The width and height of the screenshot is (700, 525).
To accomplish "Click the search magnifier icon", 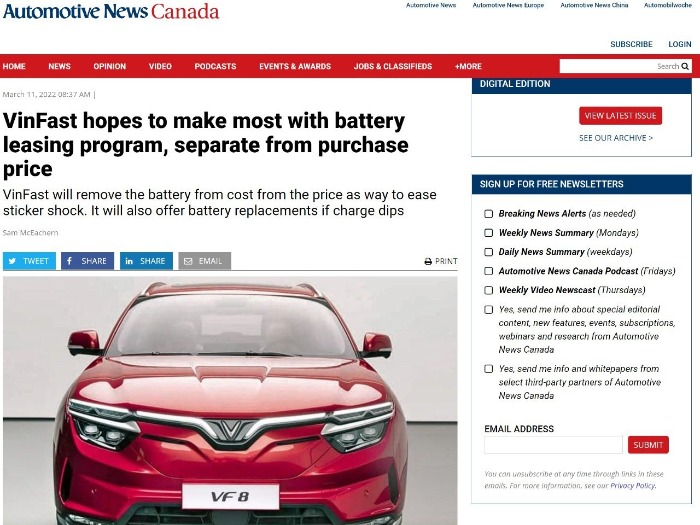I will click(685, 67).
